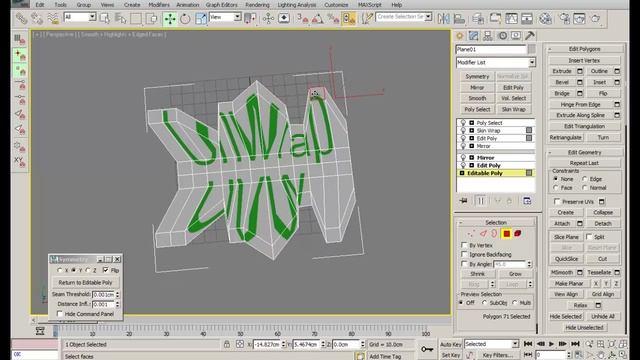This screenshot has width=640, height=360.
Task: Click the Bind to Space Warp icon
Action: (53, 18)
